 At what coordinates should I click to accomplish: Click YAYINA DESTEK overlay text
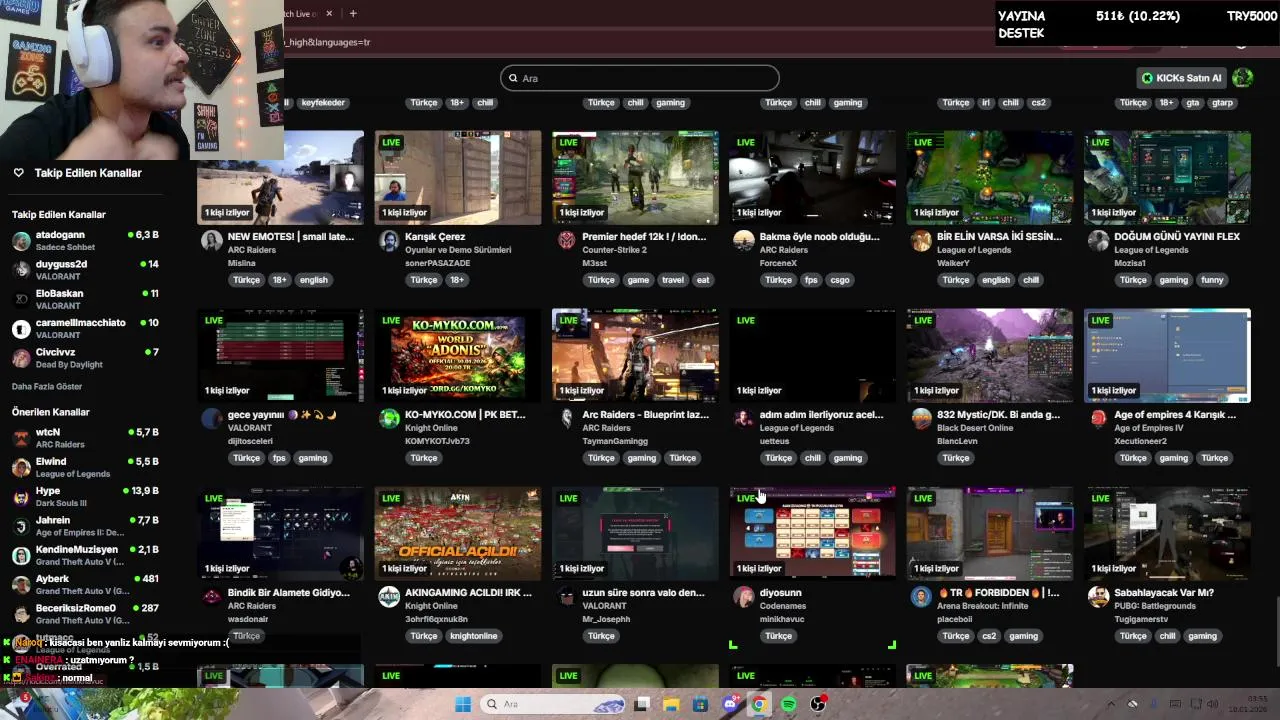coord(1022,25)
